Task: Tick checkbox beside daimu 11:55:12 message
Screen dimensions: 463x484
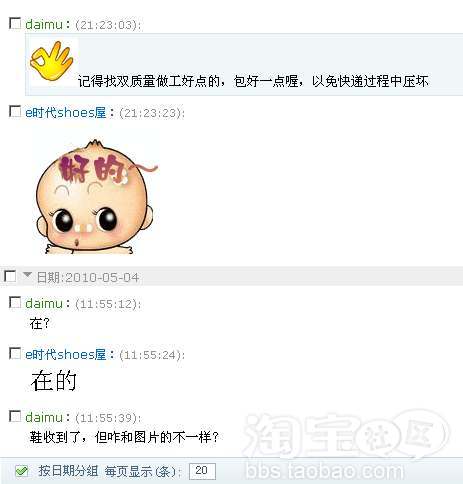Action: pyautogui.click(x=15, y=303)
